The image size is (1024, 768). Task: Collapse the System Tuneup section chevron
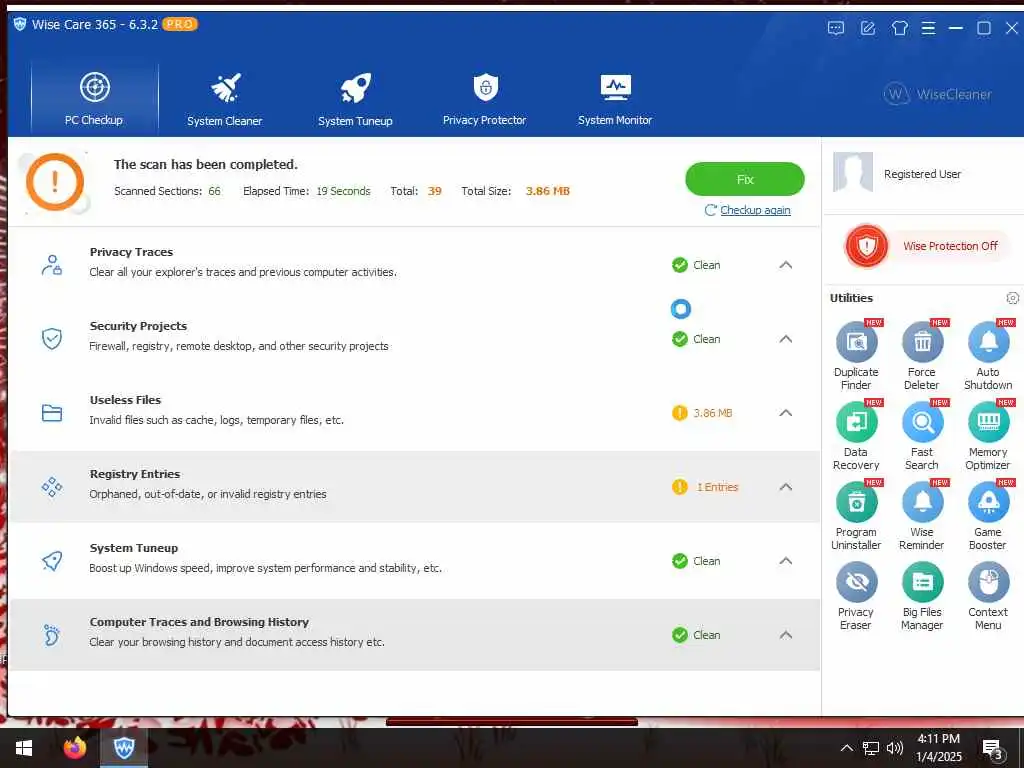[786, 561]
